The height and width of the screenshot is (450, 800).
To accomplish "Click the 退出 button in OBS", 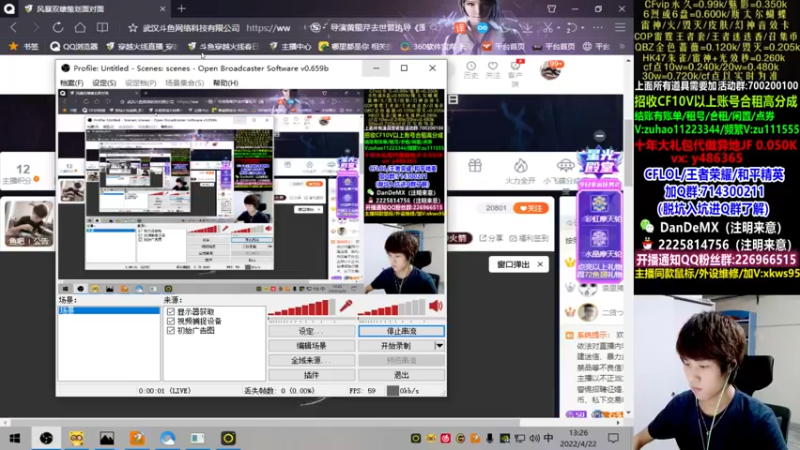I will [x=402, y=375].
